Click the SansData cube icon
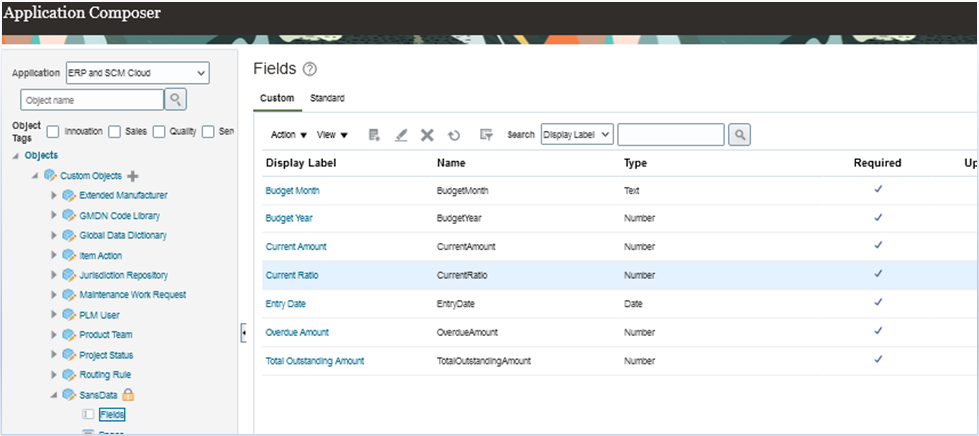 [x=69, y=395]
